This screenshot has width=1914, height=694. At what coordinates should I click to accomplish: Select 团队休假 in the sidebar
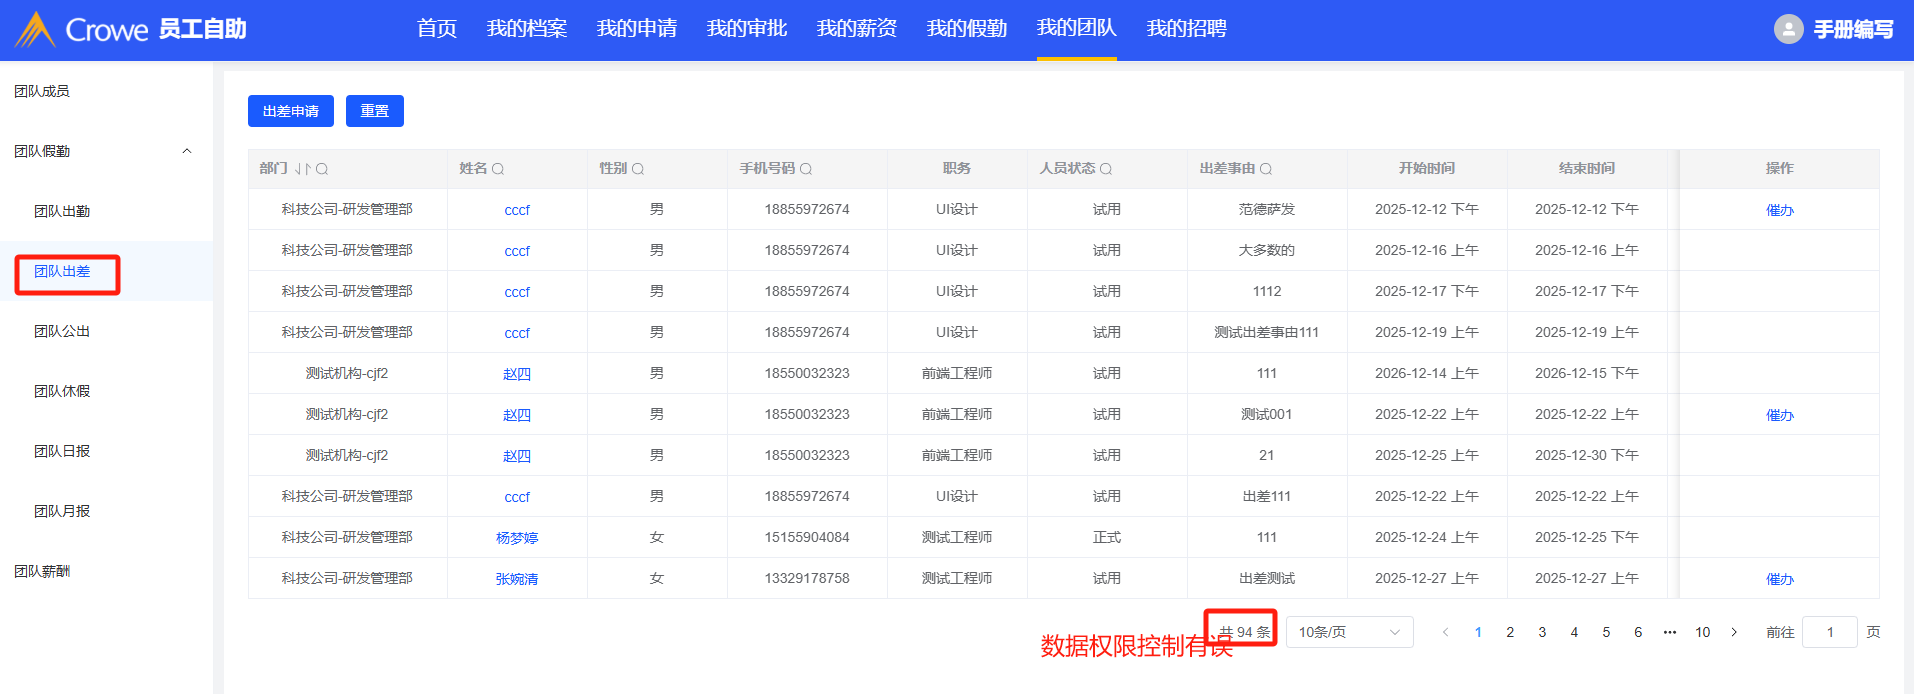coord(62,391)
